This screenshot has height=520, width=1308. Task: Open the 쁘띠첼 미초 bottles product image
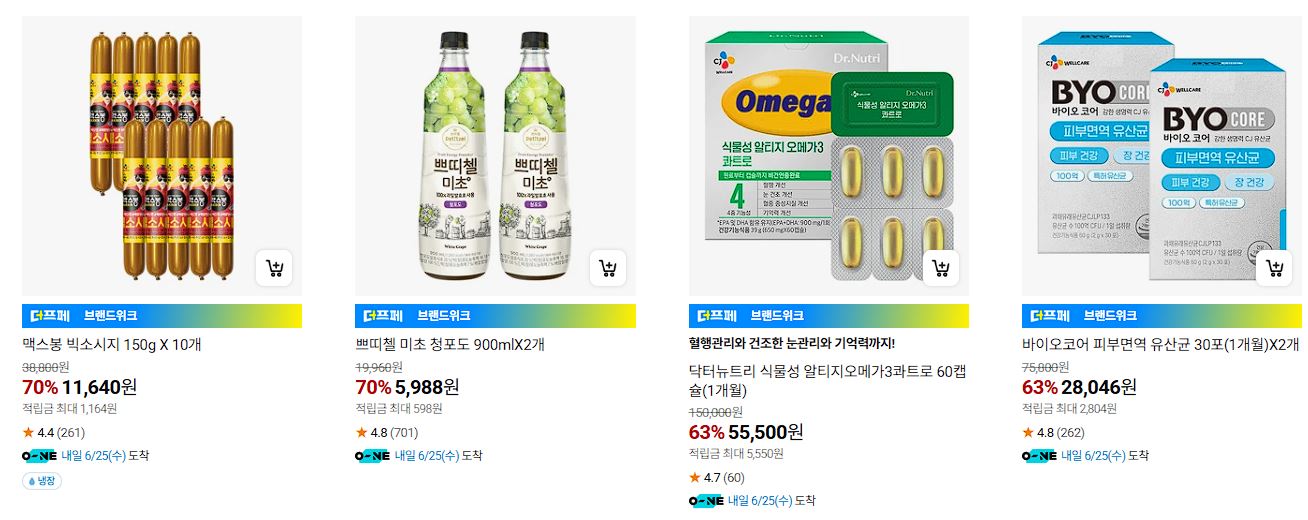coord(495,156)
